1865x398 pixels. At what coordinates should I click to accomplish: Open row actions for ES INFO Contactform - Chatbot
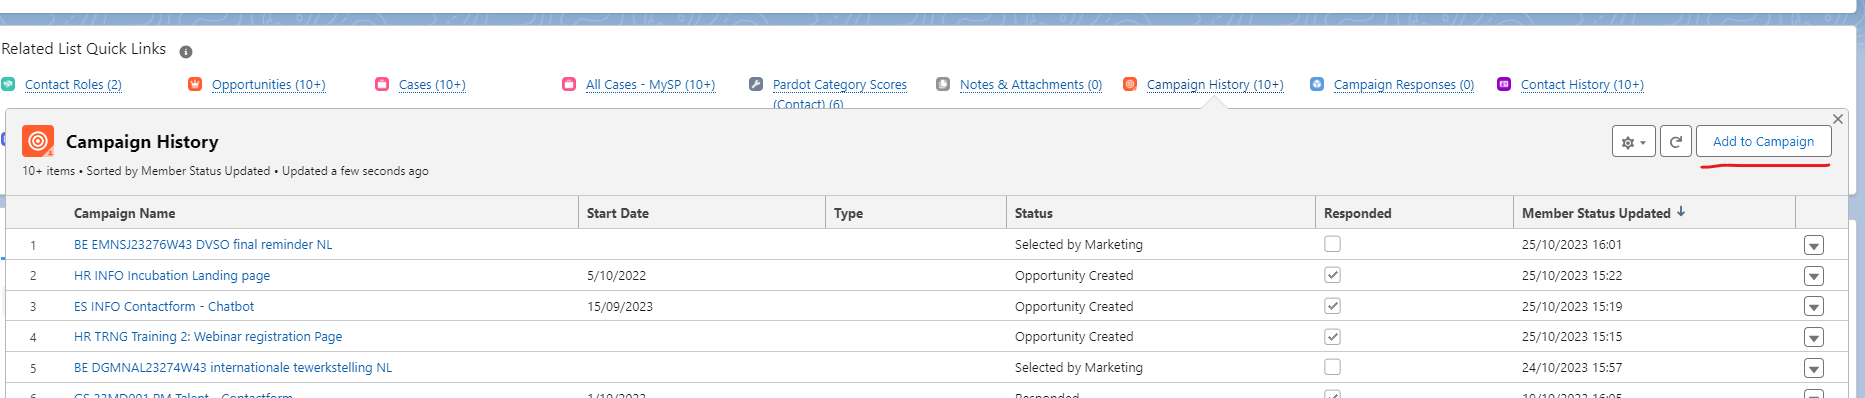[x=1814, y=307]
